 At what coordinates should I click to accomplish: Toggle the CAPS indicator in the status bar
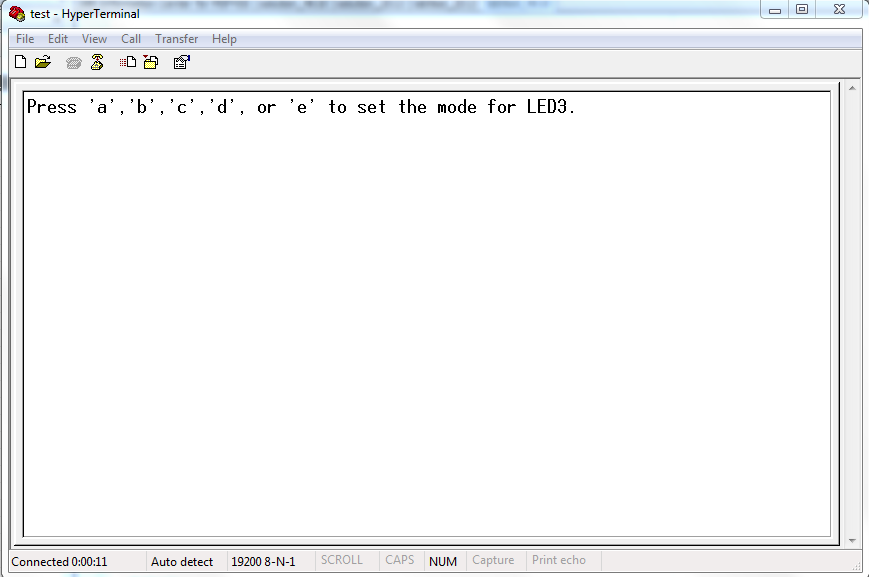399,561
